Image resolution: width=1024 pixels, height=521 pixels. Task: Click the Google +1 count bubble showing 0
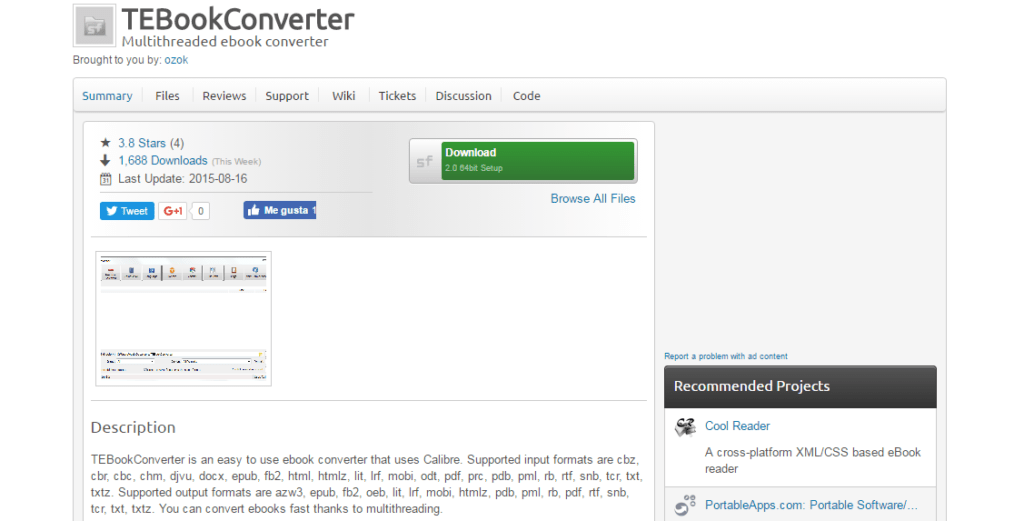pyautogui.click(x=200, y=211)
